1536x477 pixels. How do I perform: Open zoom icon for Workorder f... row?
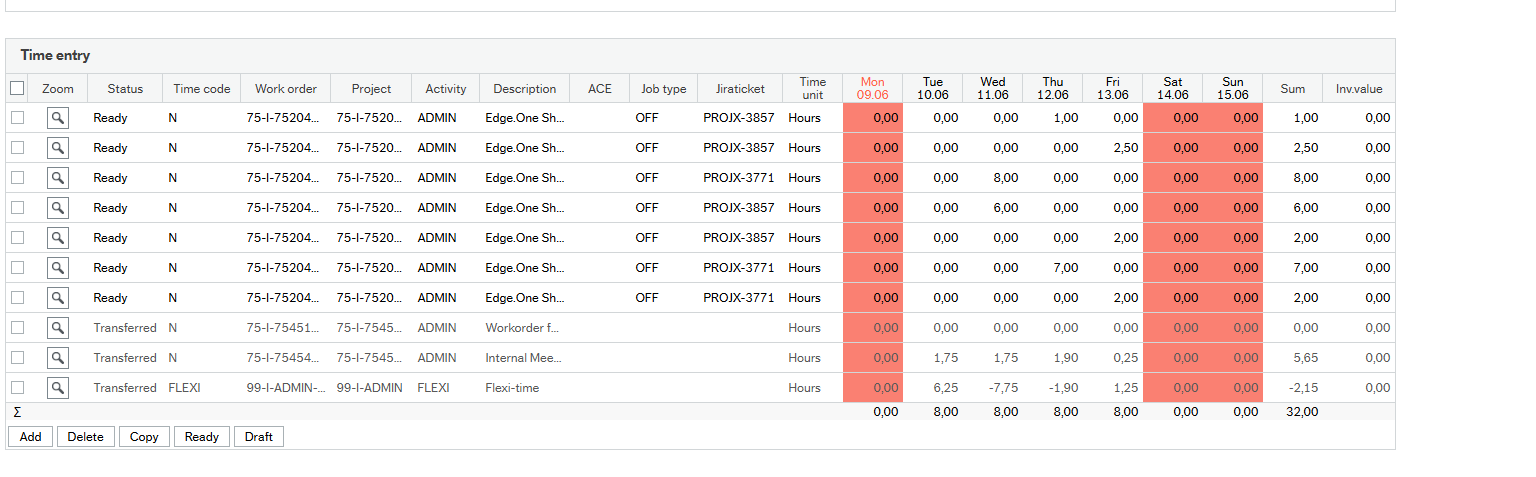click(x=58, y=328)
